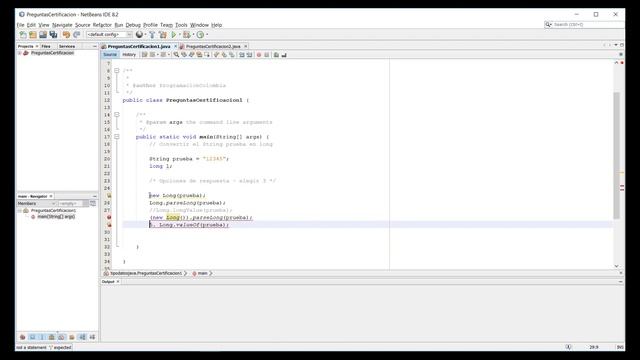Image resolution: width=640 pixels, height=360 pixels.
Task: Toggle Show Static Members in Navigator
Action: 42,337
